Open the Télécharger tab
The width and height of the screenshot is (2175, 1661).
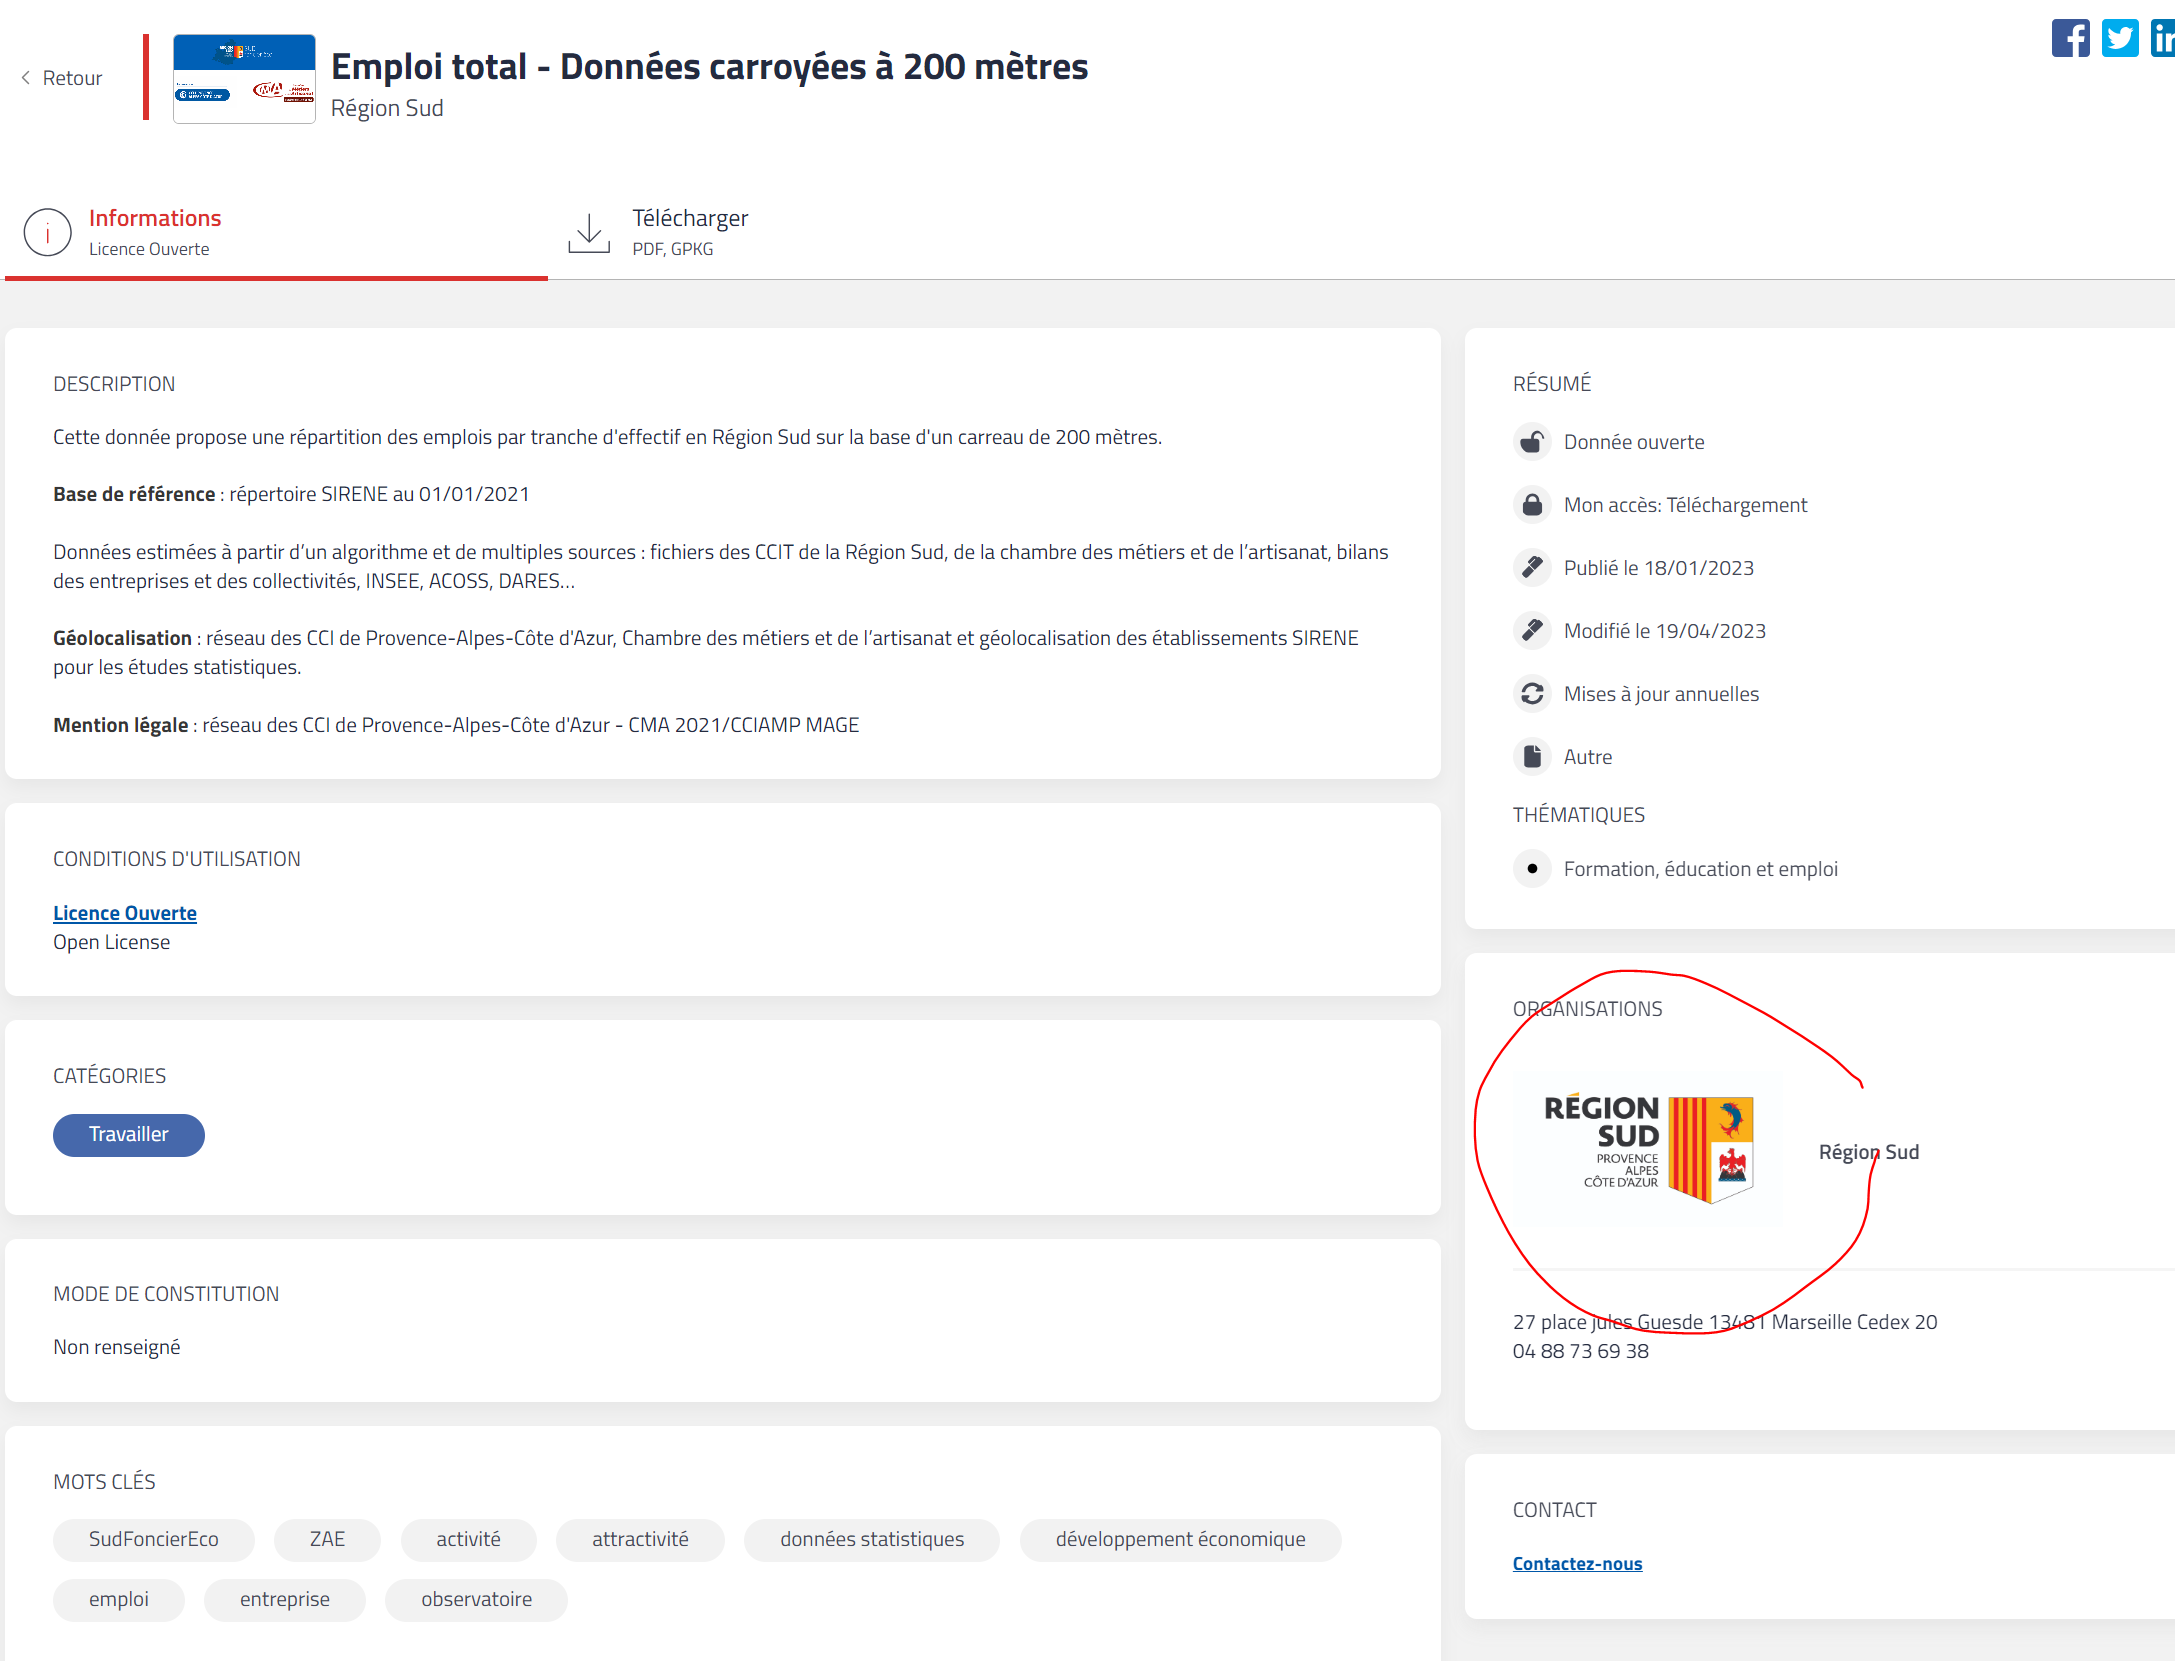(x=690, y=219)
